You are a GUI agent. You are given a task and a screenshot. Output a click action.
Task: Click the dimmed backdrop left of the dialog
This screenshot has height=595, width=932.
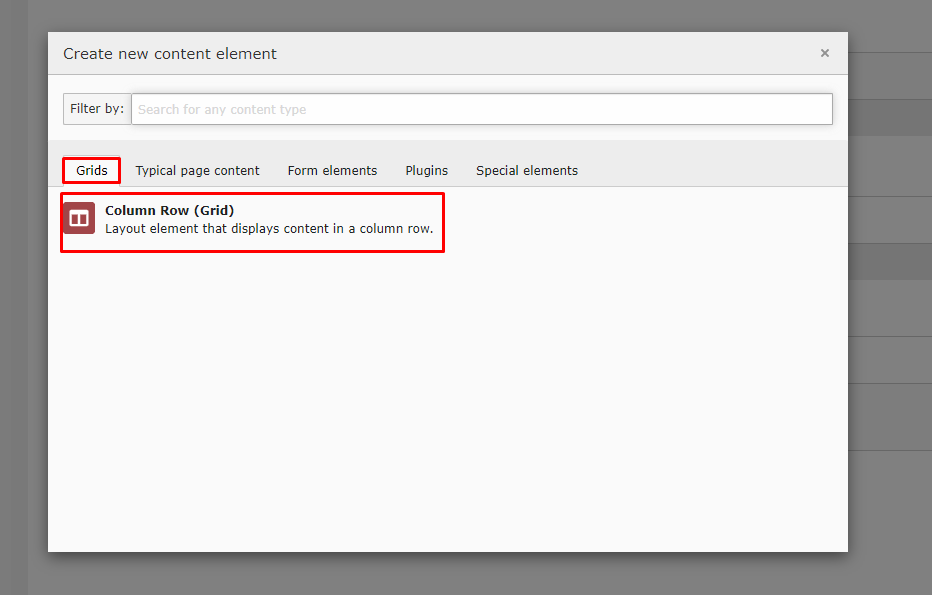point(23,300)
